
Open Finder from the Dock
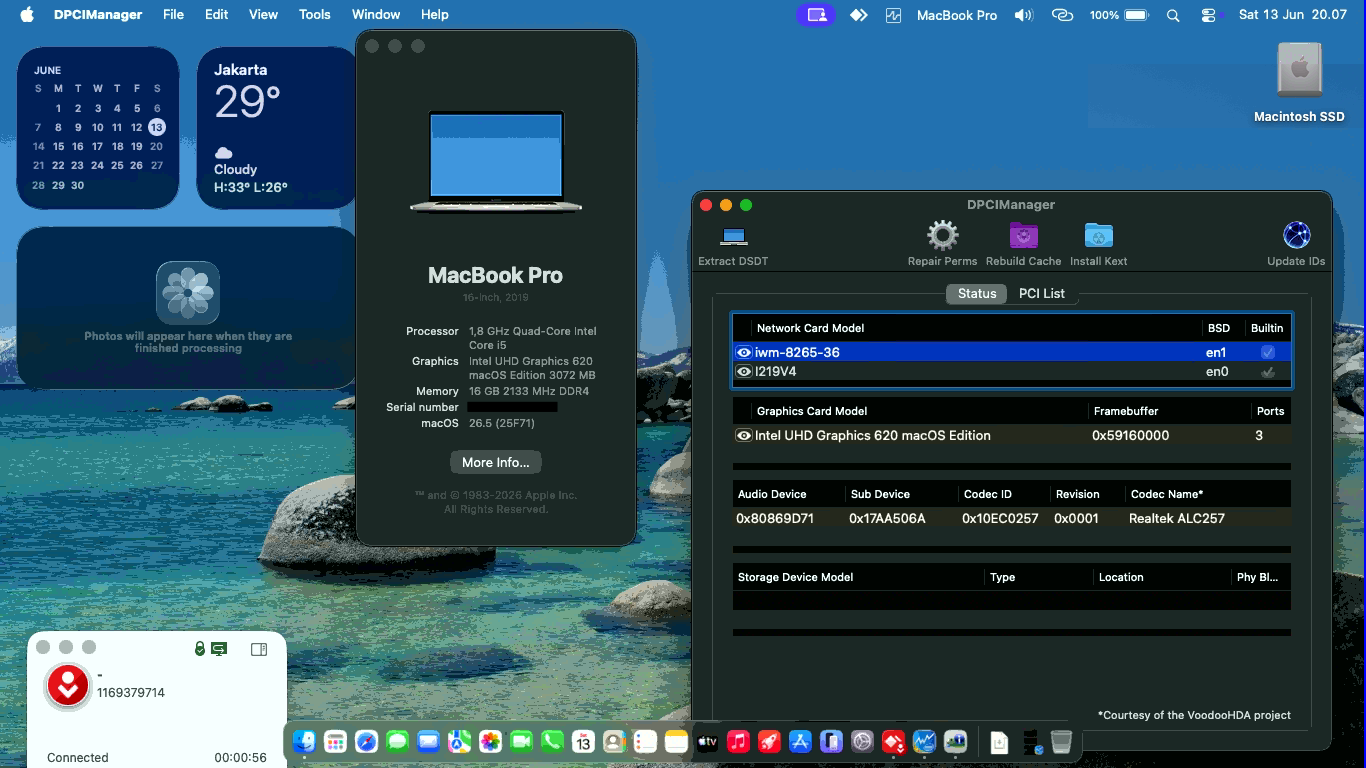(304, 742)
